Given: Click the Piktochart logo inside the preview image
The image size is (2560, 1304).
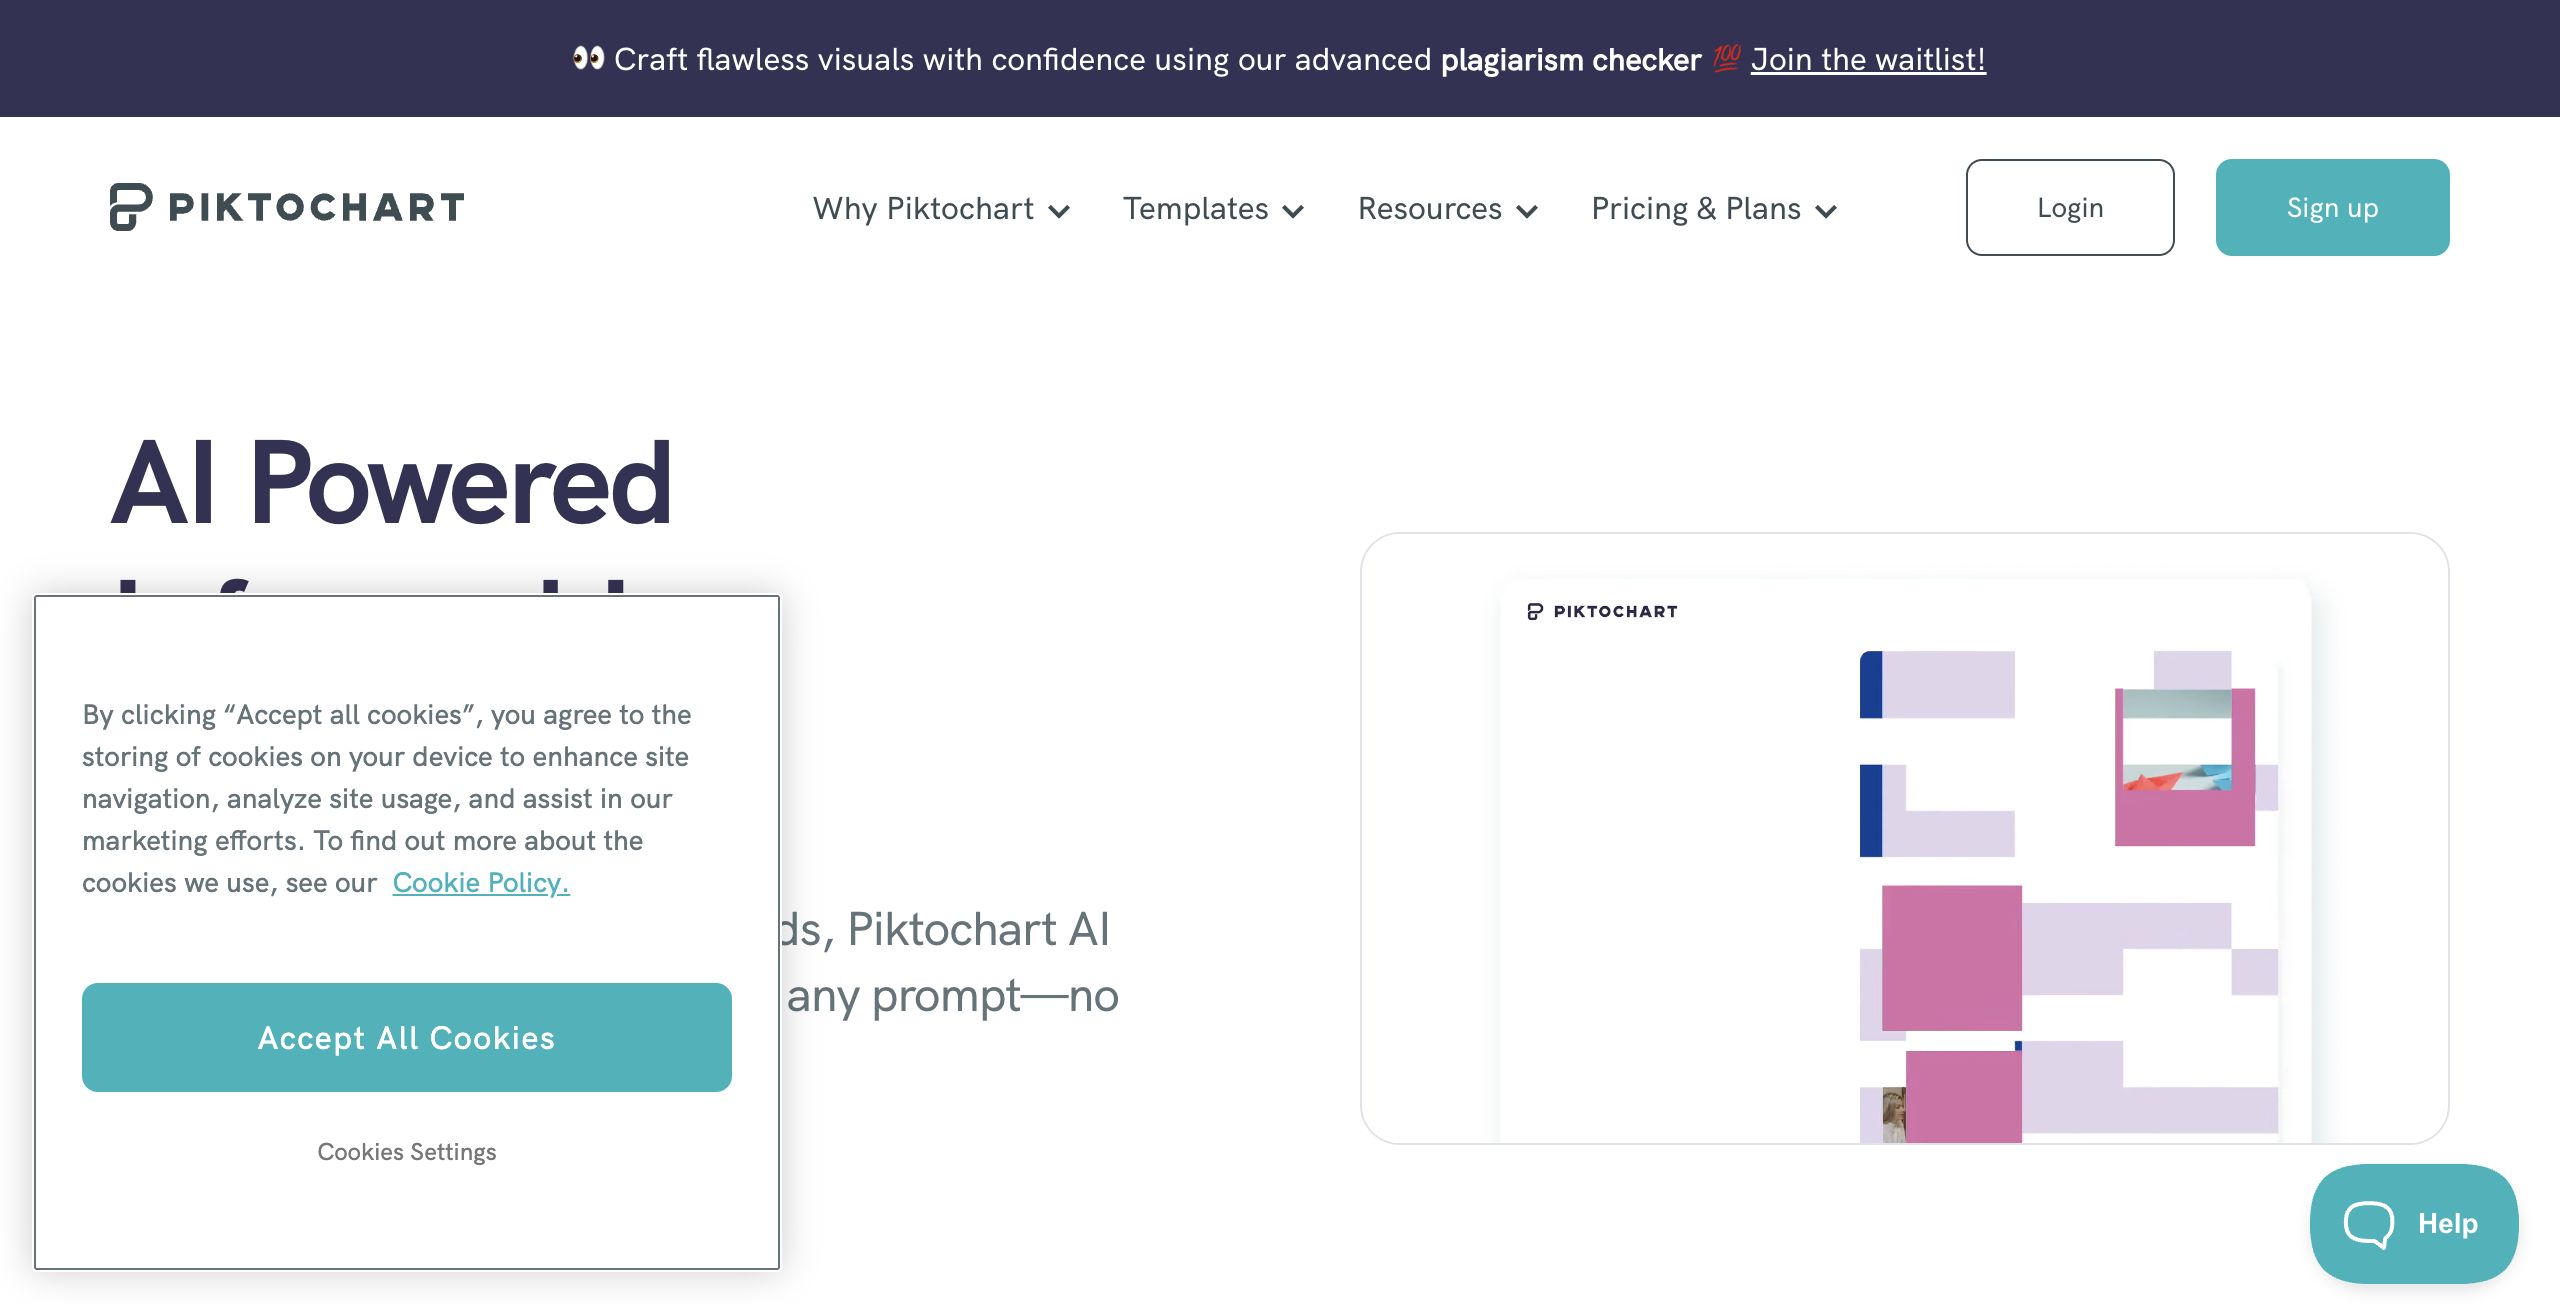Looking at the screenshot, I should pyautogui.click(x=1598, y=611).
